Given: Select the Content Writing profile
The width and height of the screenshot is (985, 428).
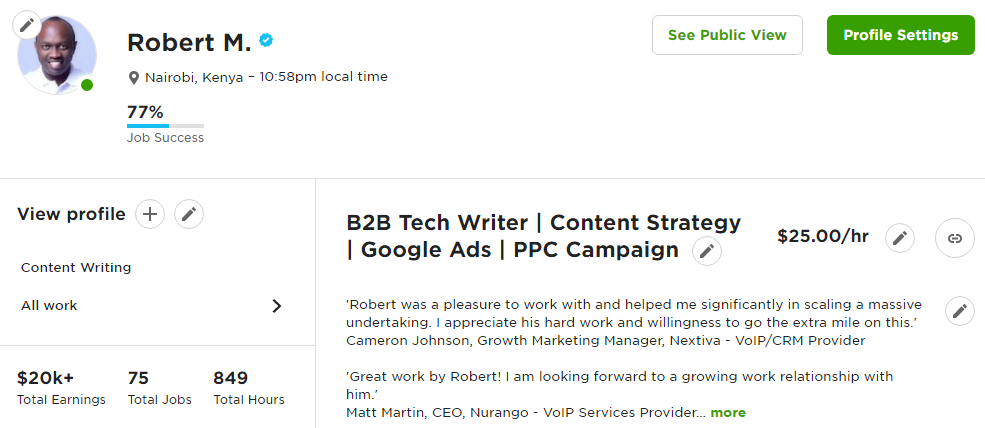Looking at the screenshot, I should 76,267.
